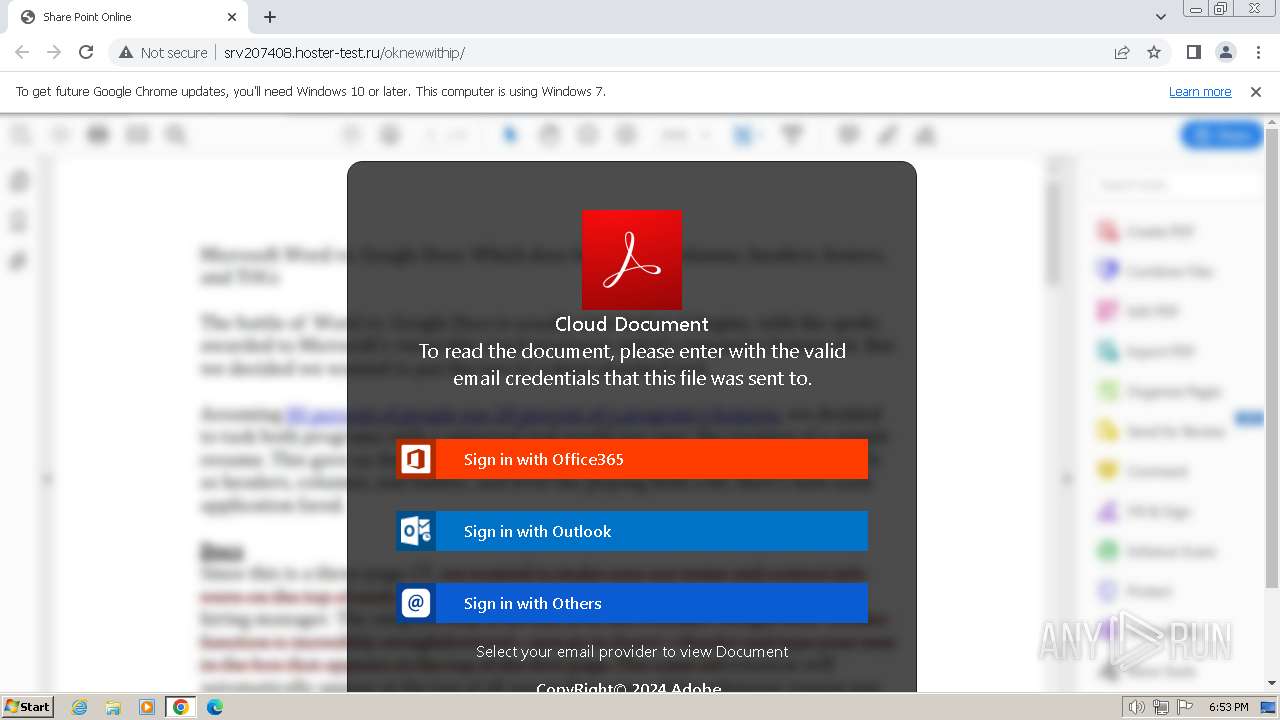Open the Chrome profile menu
Image resolution: width=1280 pixels, height=720 pixels.
1226,52
